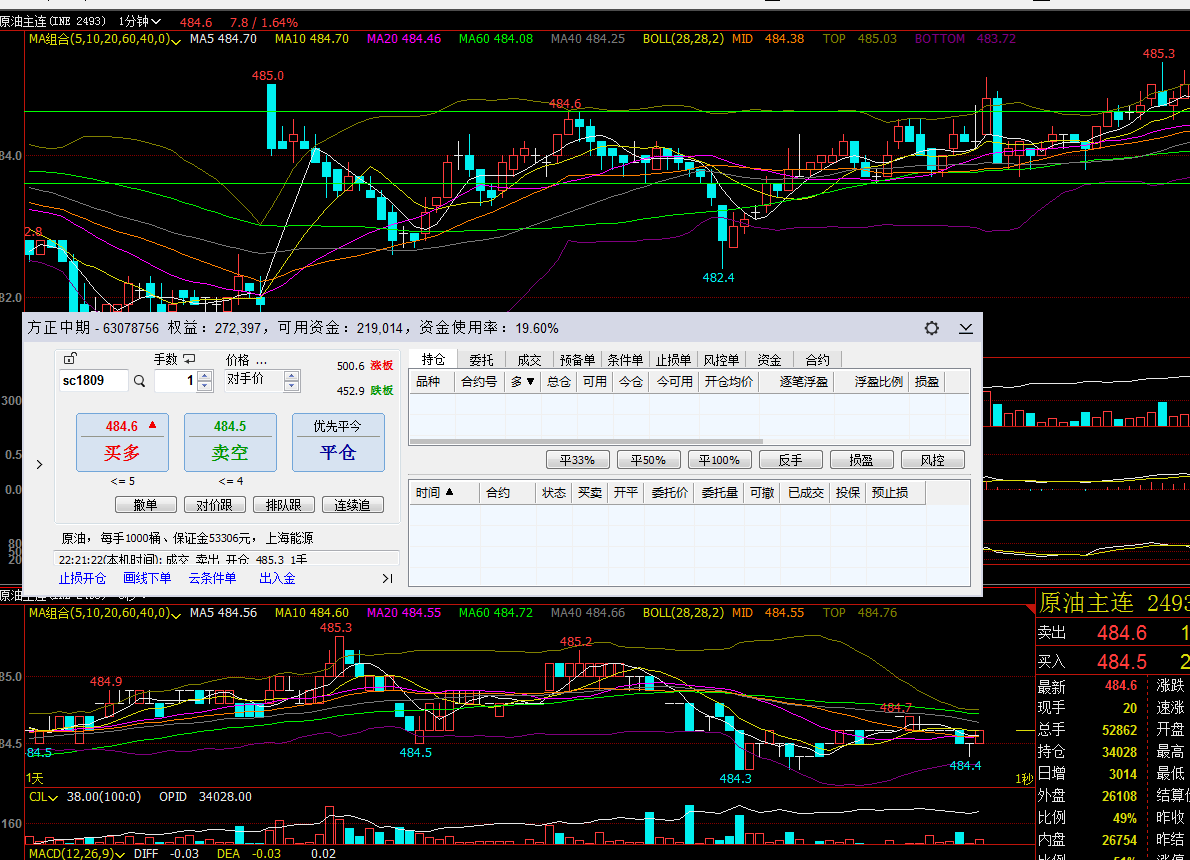1190x860 pixels.
Task: Switch to the 委托 tab
Action: click(481, 360)
